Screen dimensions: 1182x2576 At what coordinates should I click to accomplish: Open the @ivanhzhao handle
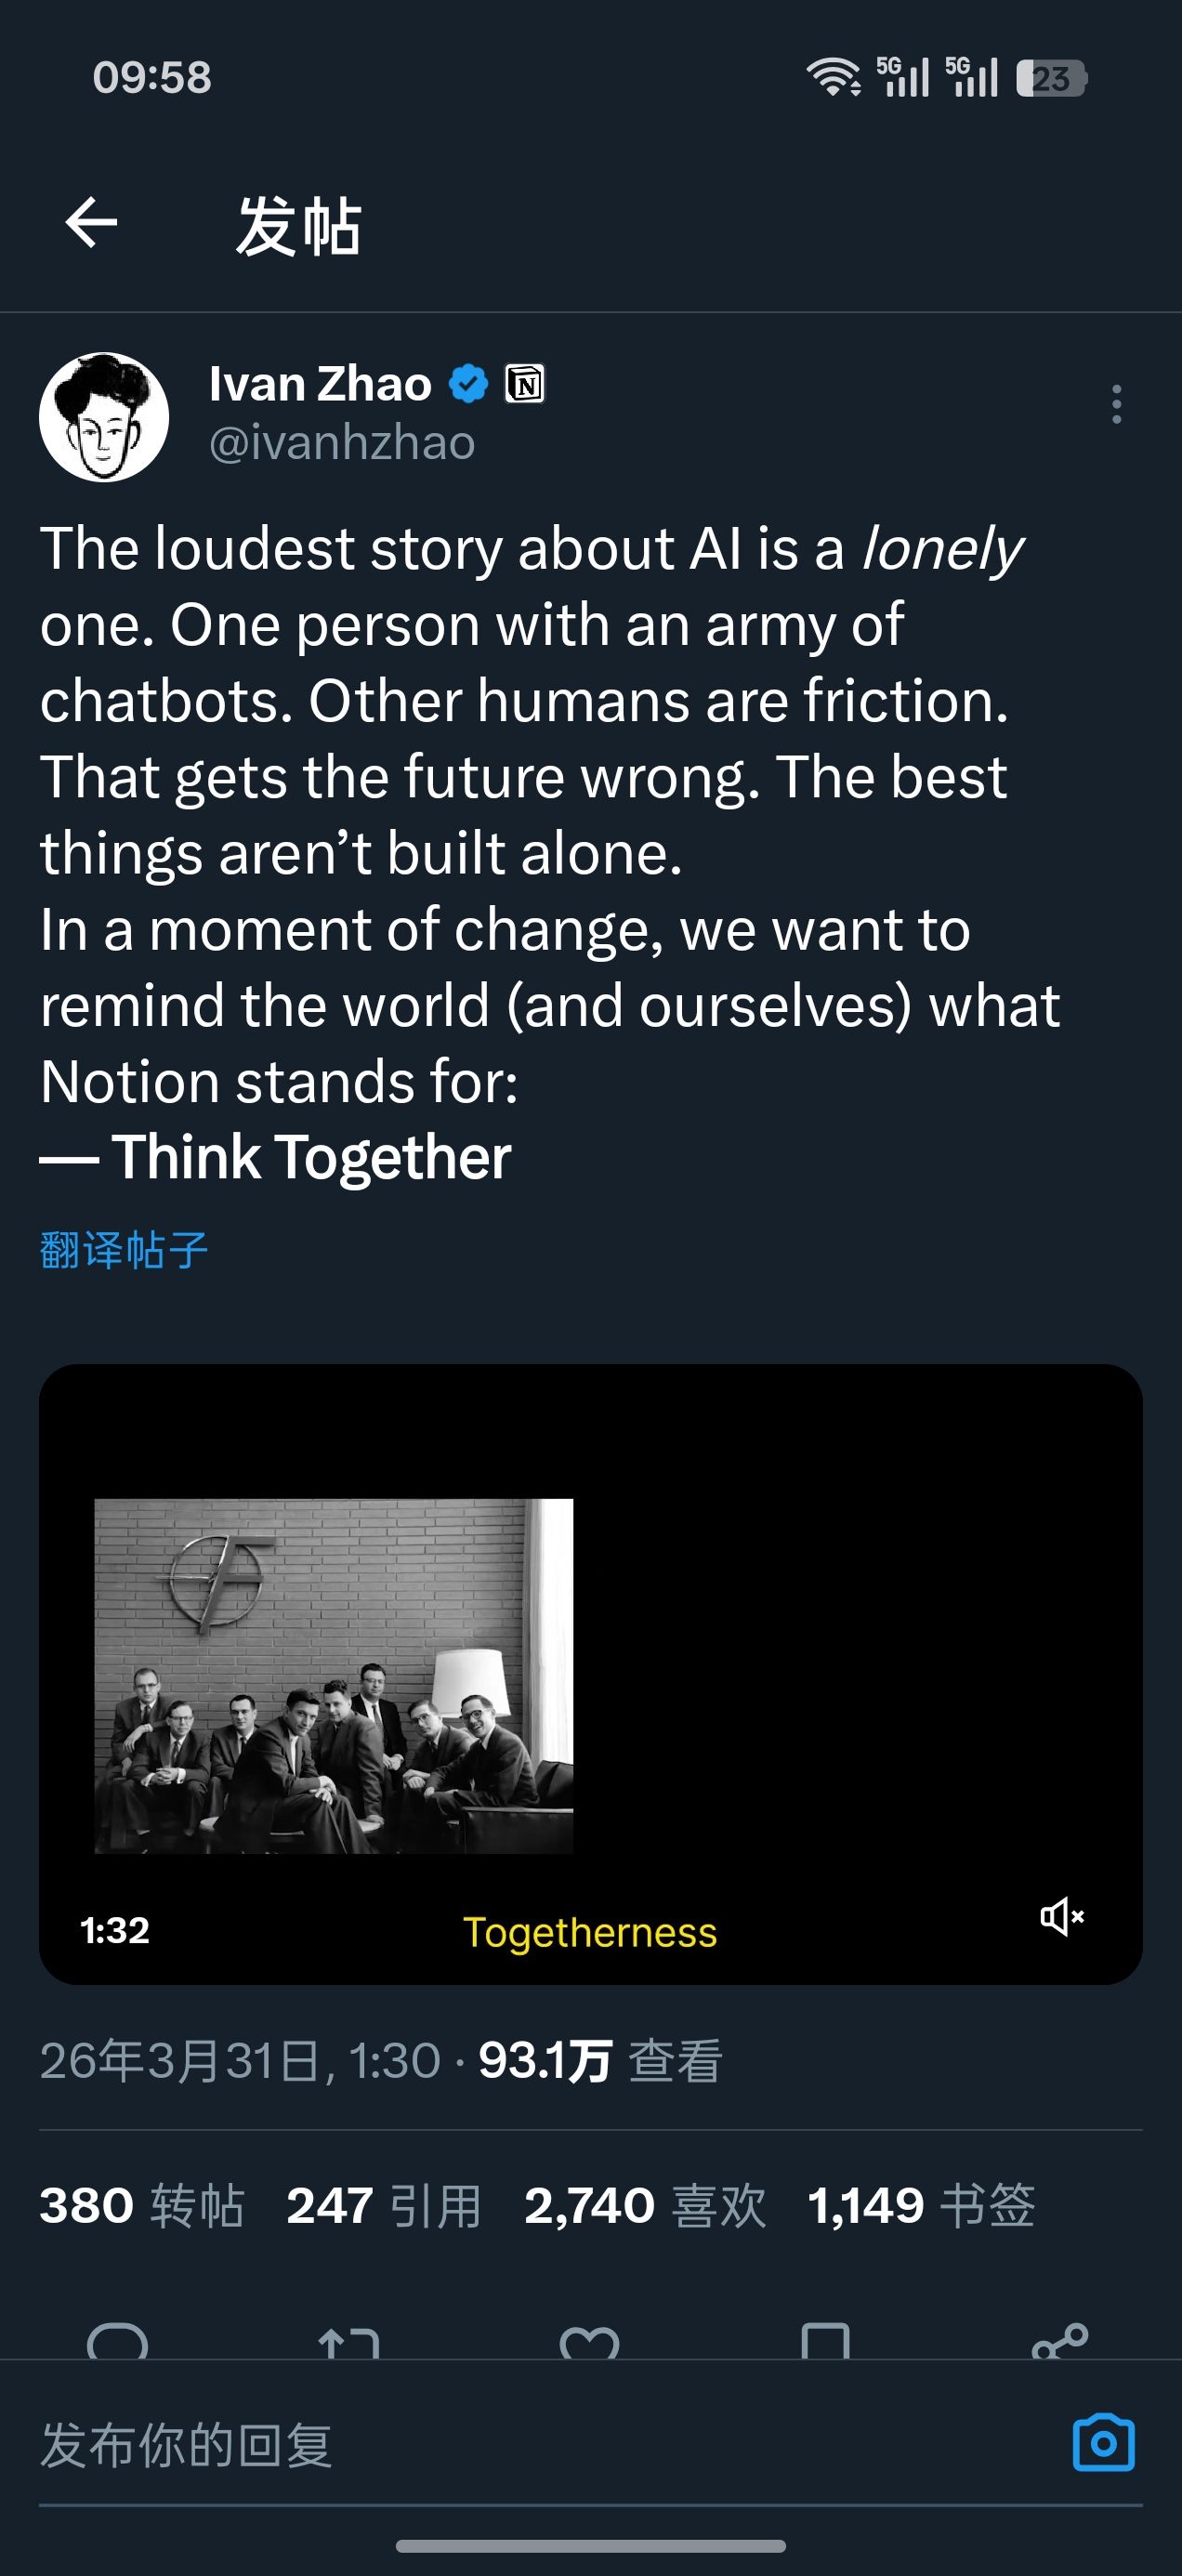[342, 443]
